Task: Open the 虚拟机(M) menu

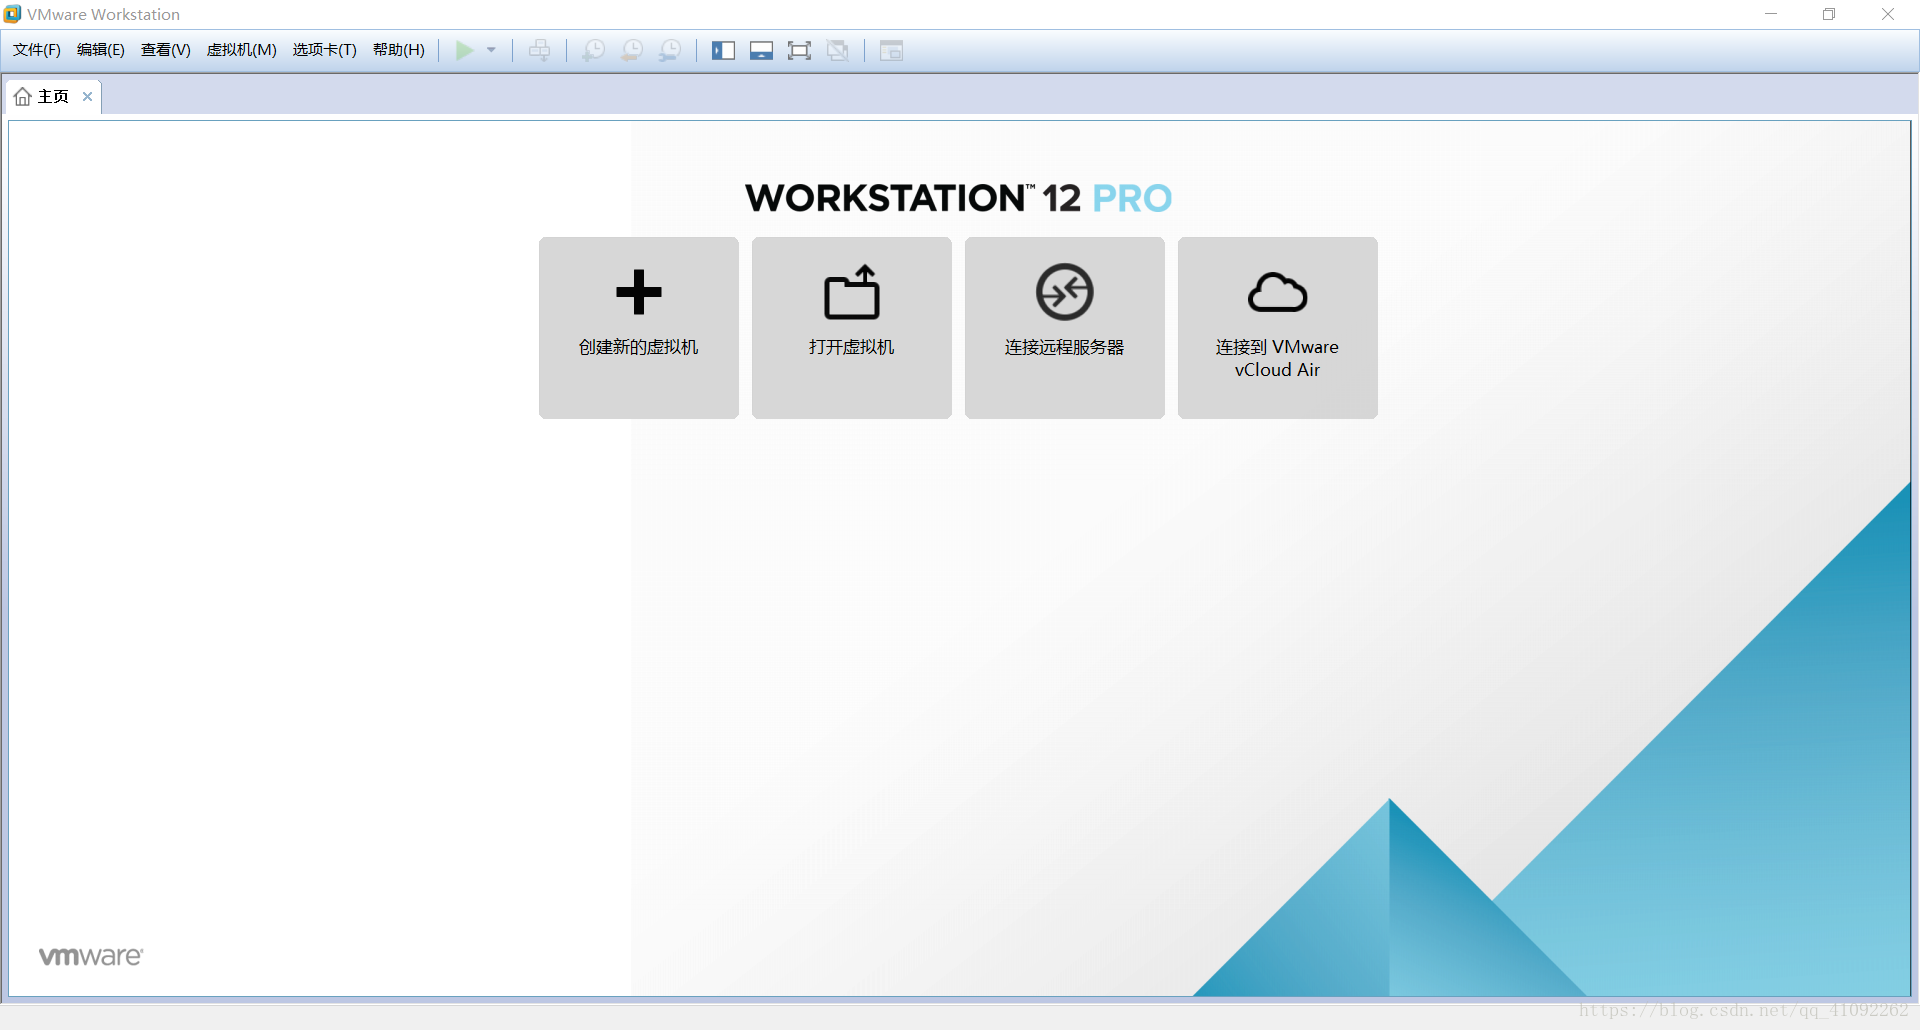Action: click(242, 50)
